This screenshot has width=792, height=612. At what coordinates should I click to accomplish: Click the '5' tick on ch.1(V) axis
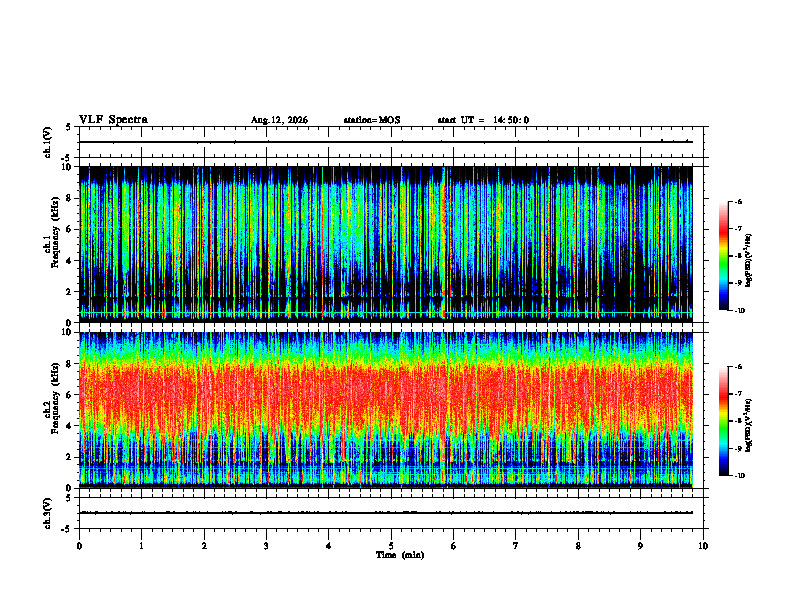point(69,128)
